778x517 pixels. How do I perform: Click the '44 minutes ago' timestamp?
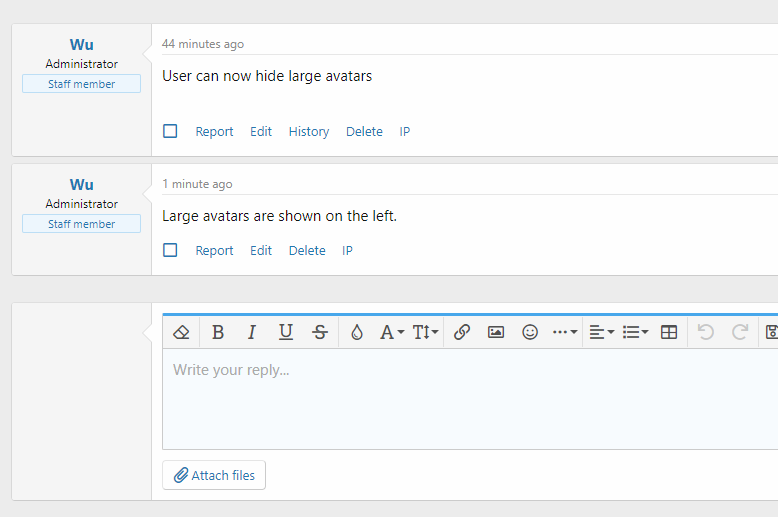tap(203, 44)
